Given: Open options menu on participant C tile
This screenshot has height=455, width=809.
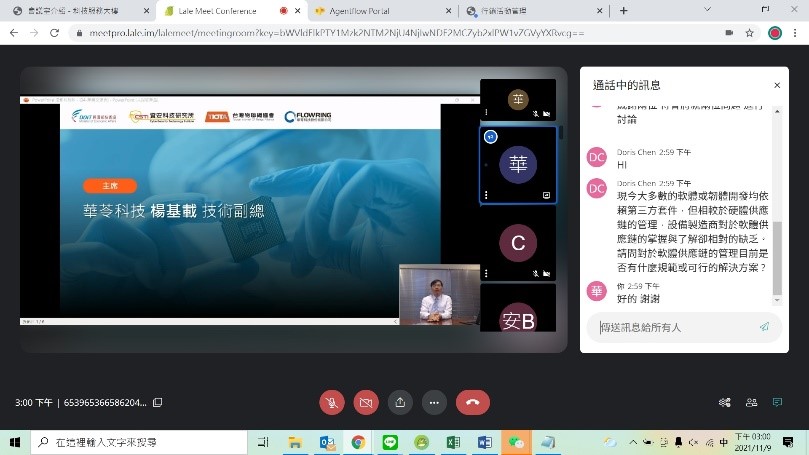Looking at the screenshot, I should click(x=486, y=273).
